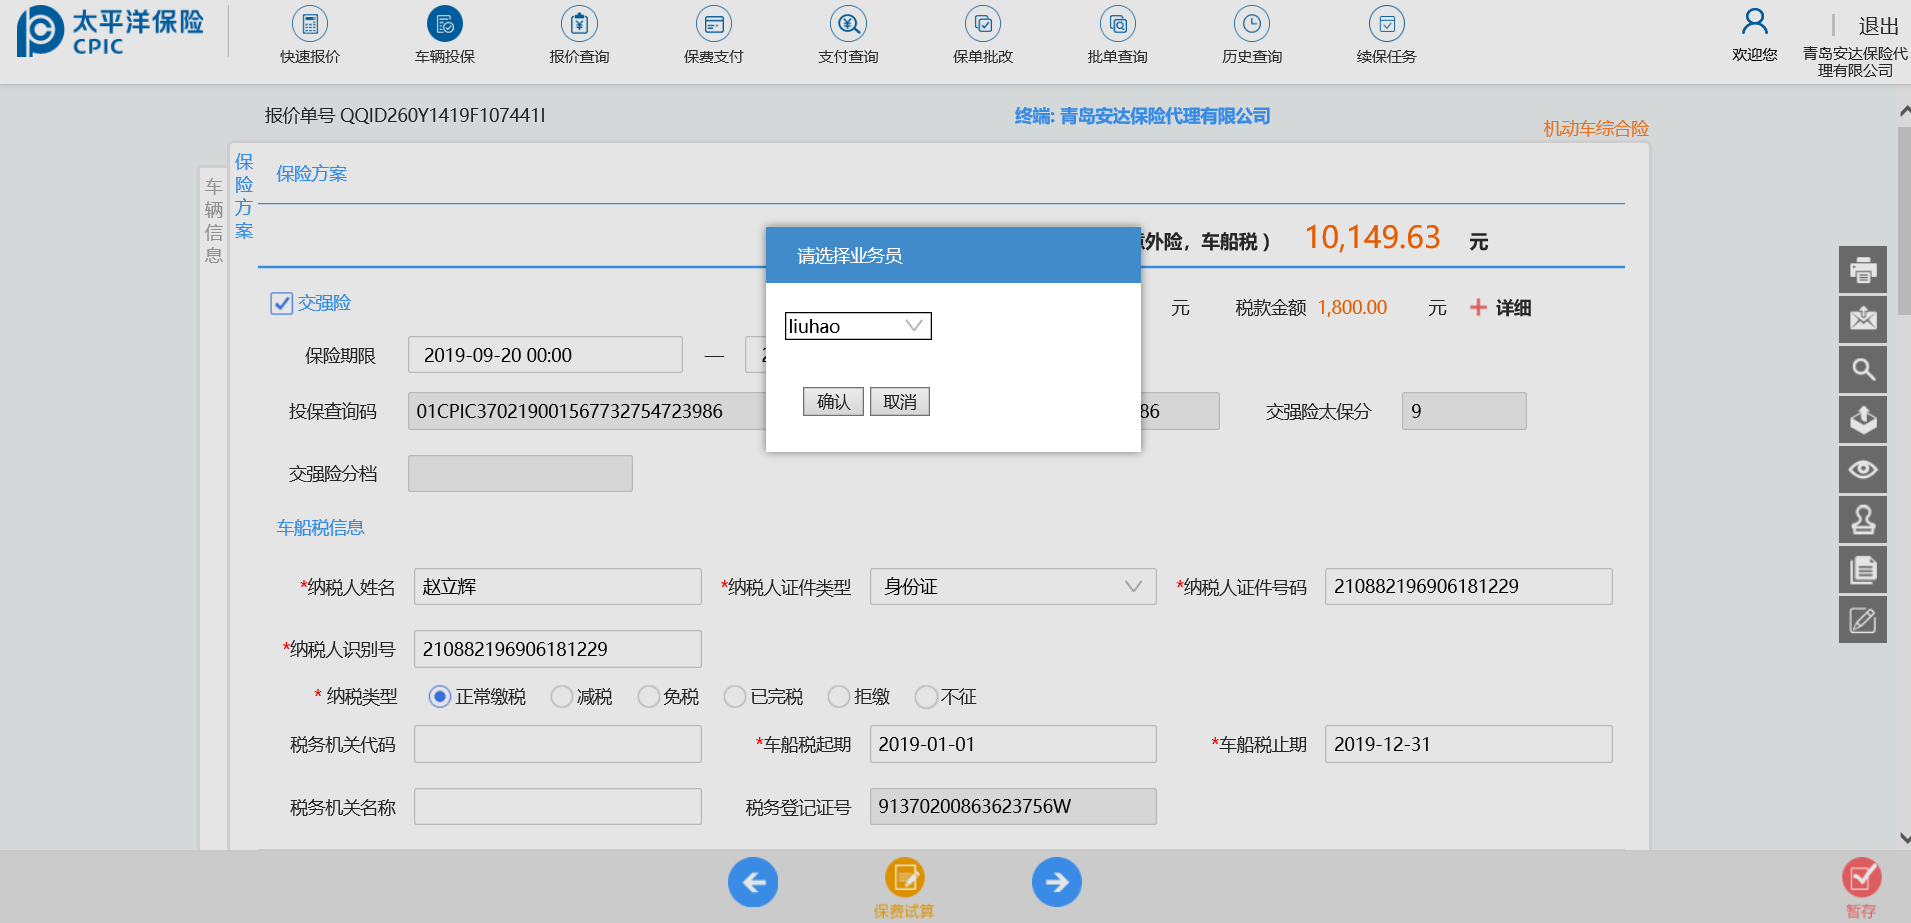Image resolution: width=1911 pixels, height=923 pixels.
Task: Uncheck the 交强险 checkbox
Action: click(x=282, y=303)
